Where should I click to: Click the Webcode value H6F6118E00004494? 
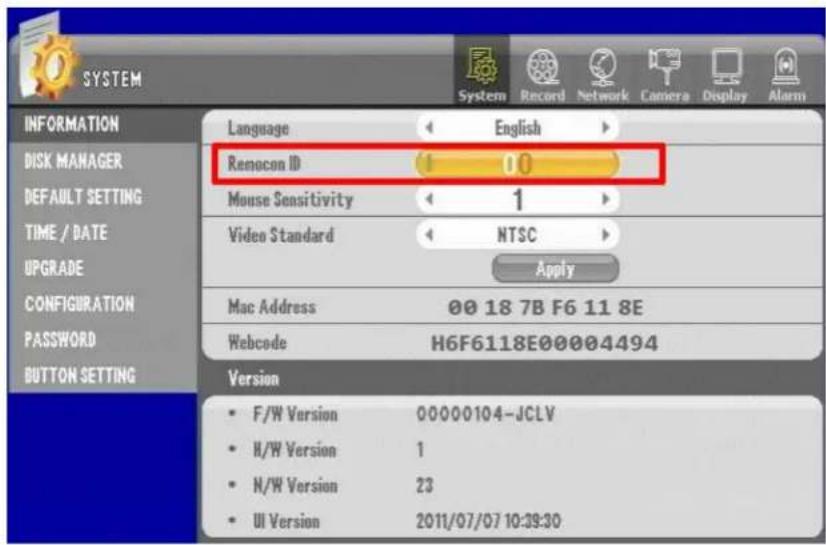(544, 343)
